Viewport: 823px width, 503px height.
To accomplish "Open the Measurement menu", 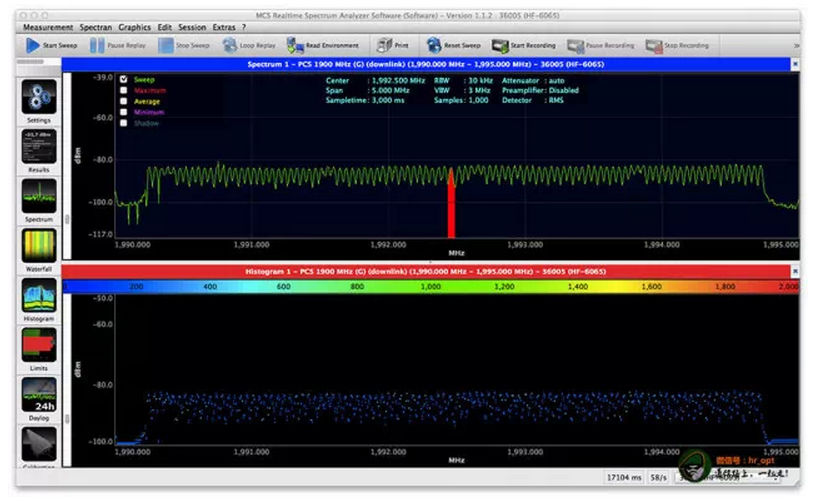I will click(x=47, y=27).
